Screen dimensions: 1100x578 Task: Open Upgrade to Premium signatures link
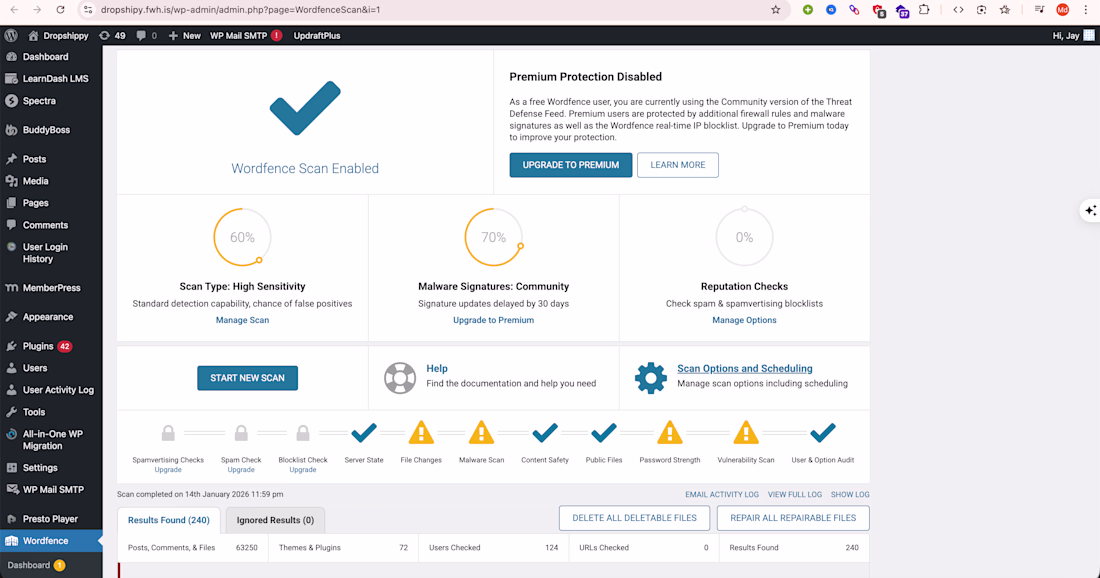click(x=493, y=320)
